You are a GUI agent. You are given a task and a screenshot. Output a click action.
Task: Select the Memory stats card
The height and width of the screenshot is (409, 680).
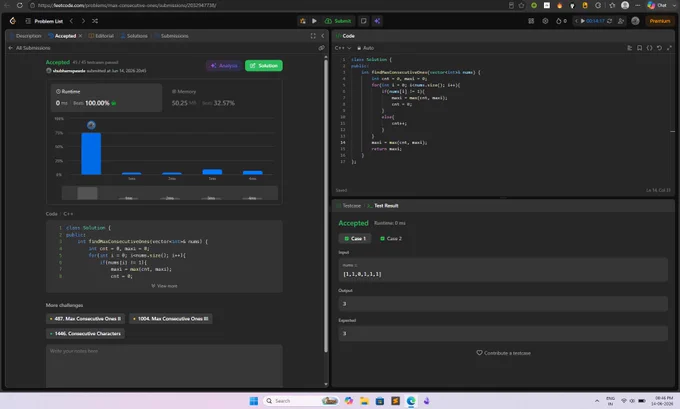click(x=221, y=98)
